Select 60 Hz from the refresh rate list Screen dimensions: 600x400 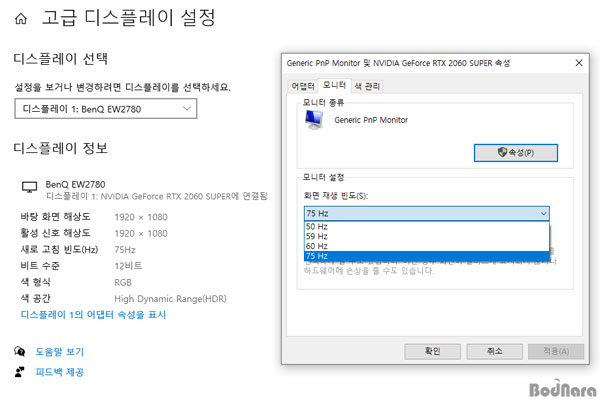pos(427,246)
